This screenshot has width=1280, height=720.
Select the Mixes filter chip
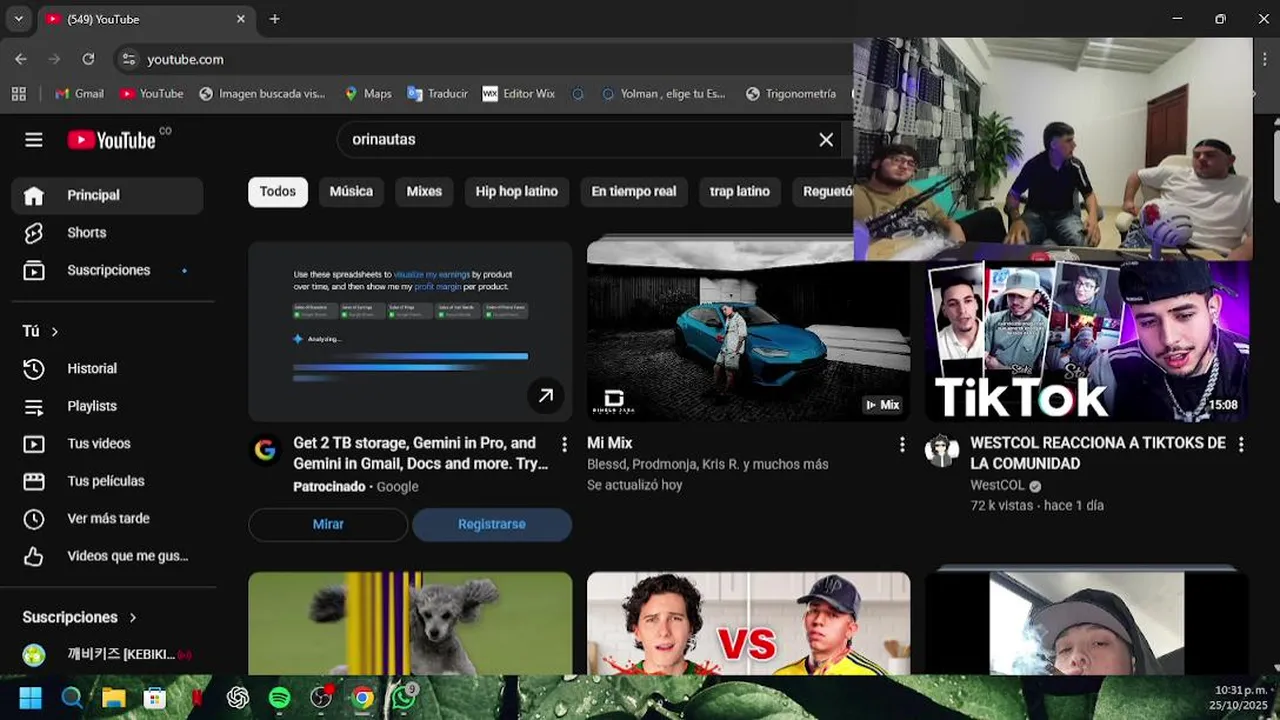point(424,191)
